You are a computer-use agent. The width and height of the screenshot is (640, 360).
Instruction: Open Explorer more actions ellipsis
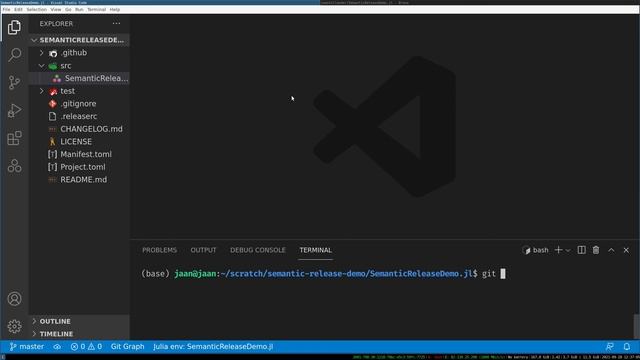pyautogui.click(x=116, y=24)
